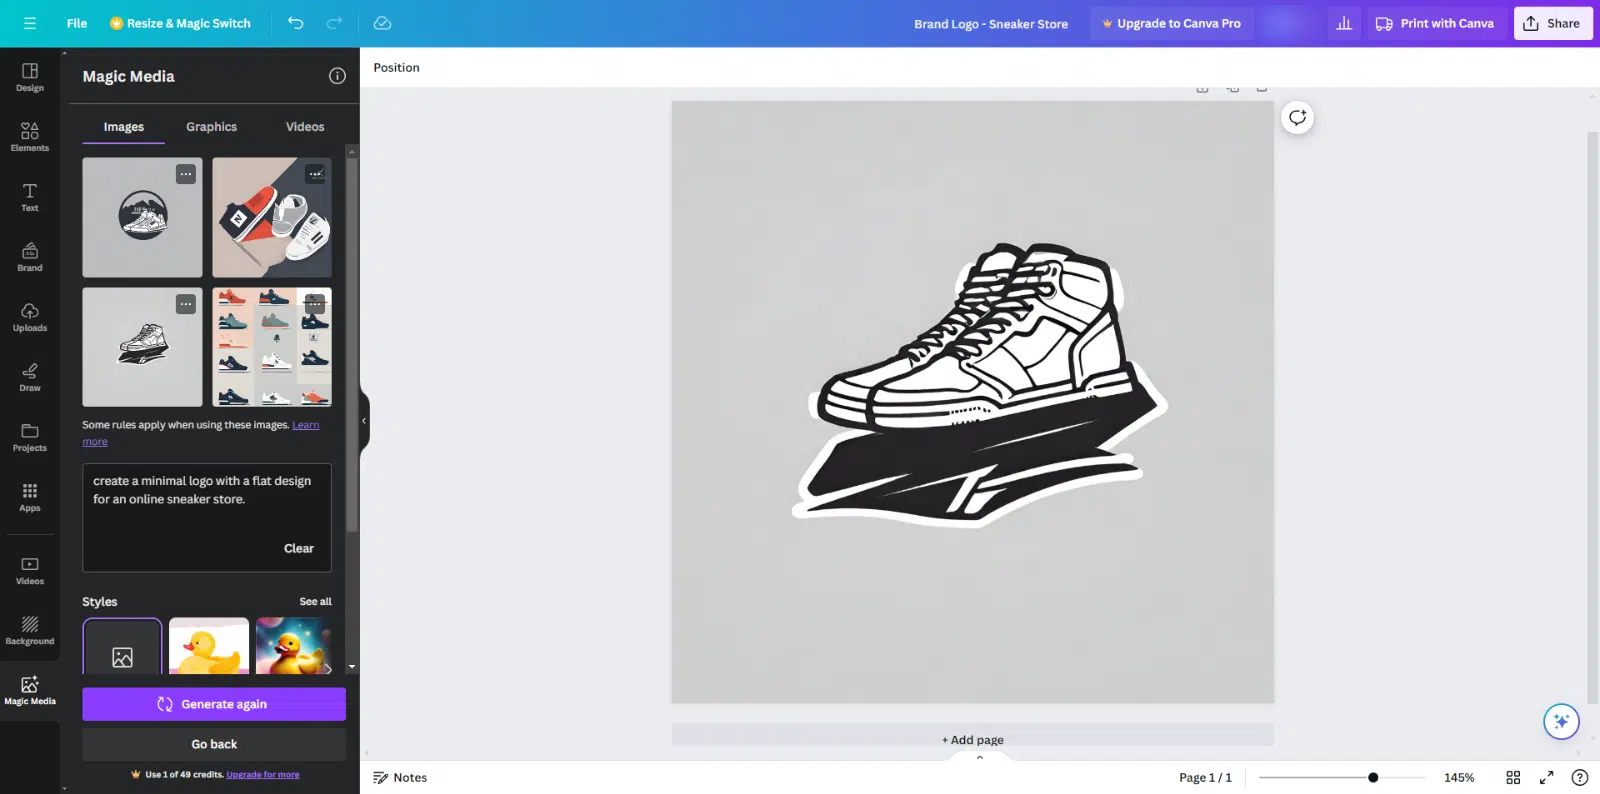Open the Notes panel
Image resolution: width=1600 pixels, height=794 pixels.
pos(400,777)
